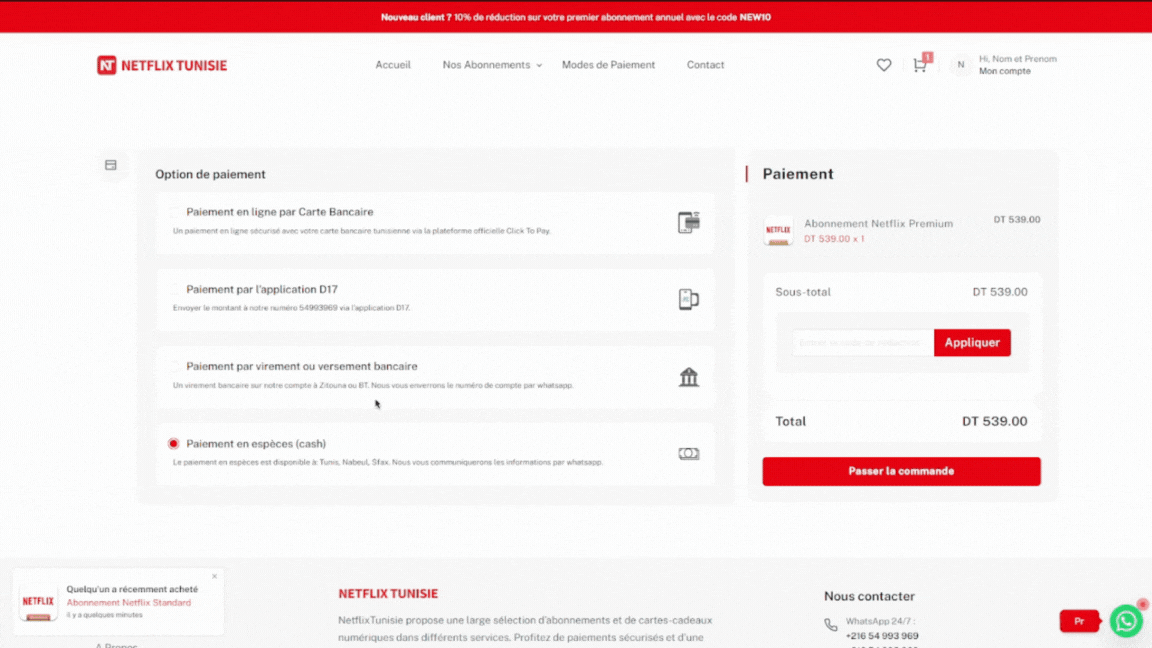Screen dimensions: 1152x648
Task: Click the red Pr floating button
Action: [1079, 622]
